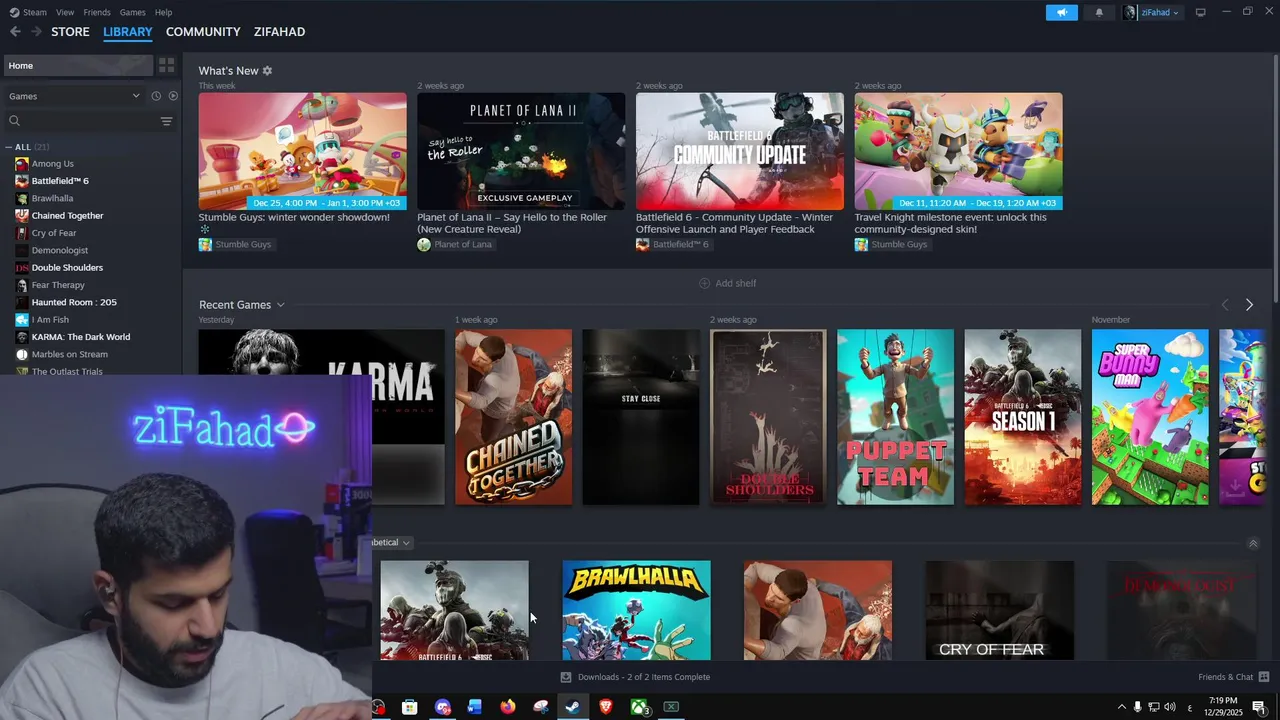Open the Friends menu

97,12
